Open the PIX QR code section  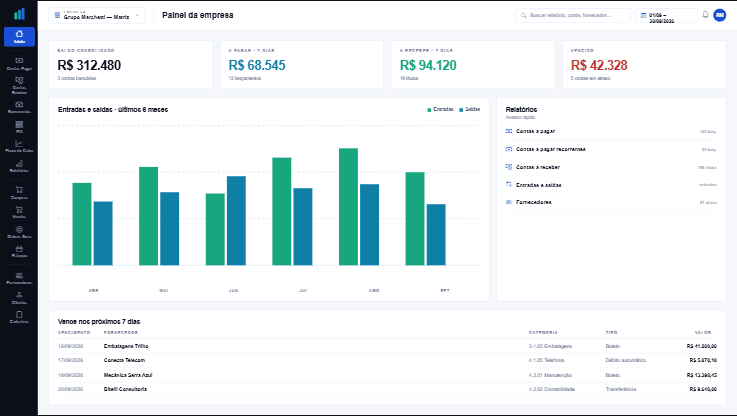click(x=19, y=127)
